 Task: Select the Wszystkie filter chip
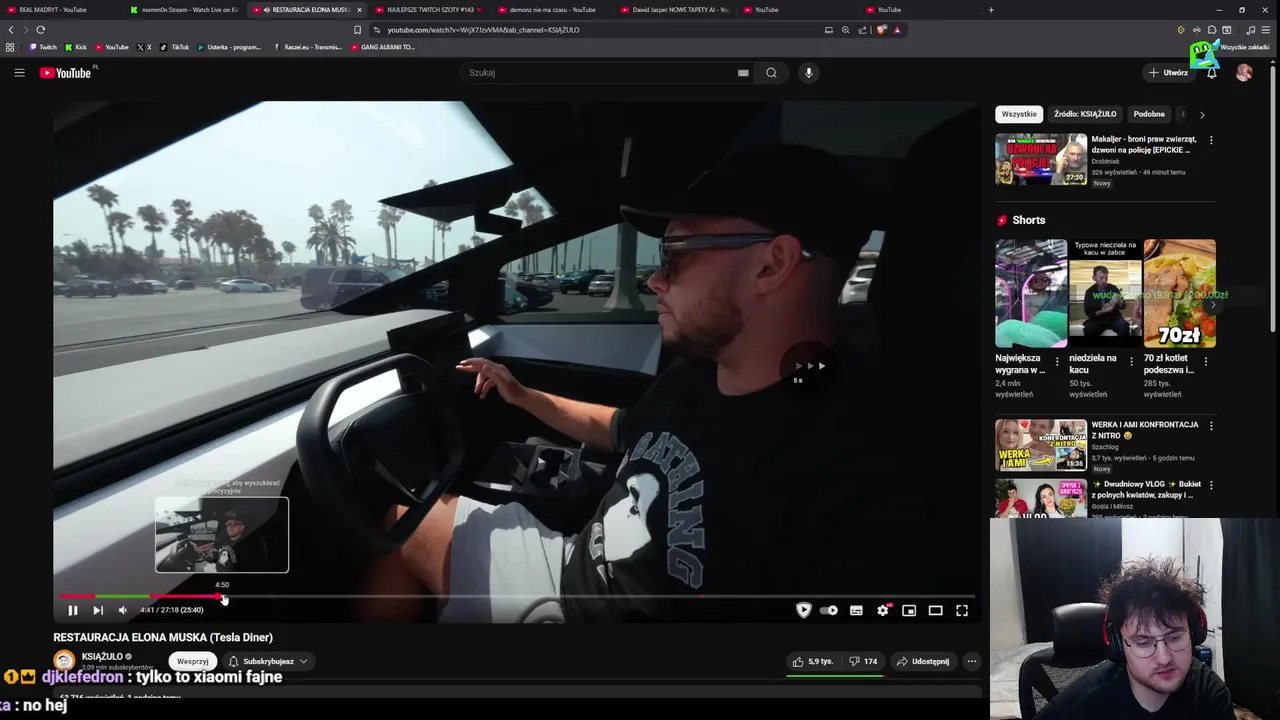(1019, 114)
